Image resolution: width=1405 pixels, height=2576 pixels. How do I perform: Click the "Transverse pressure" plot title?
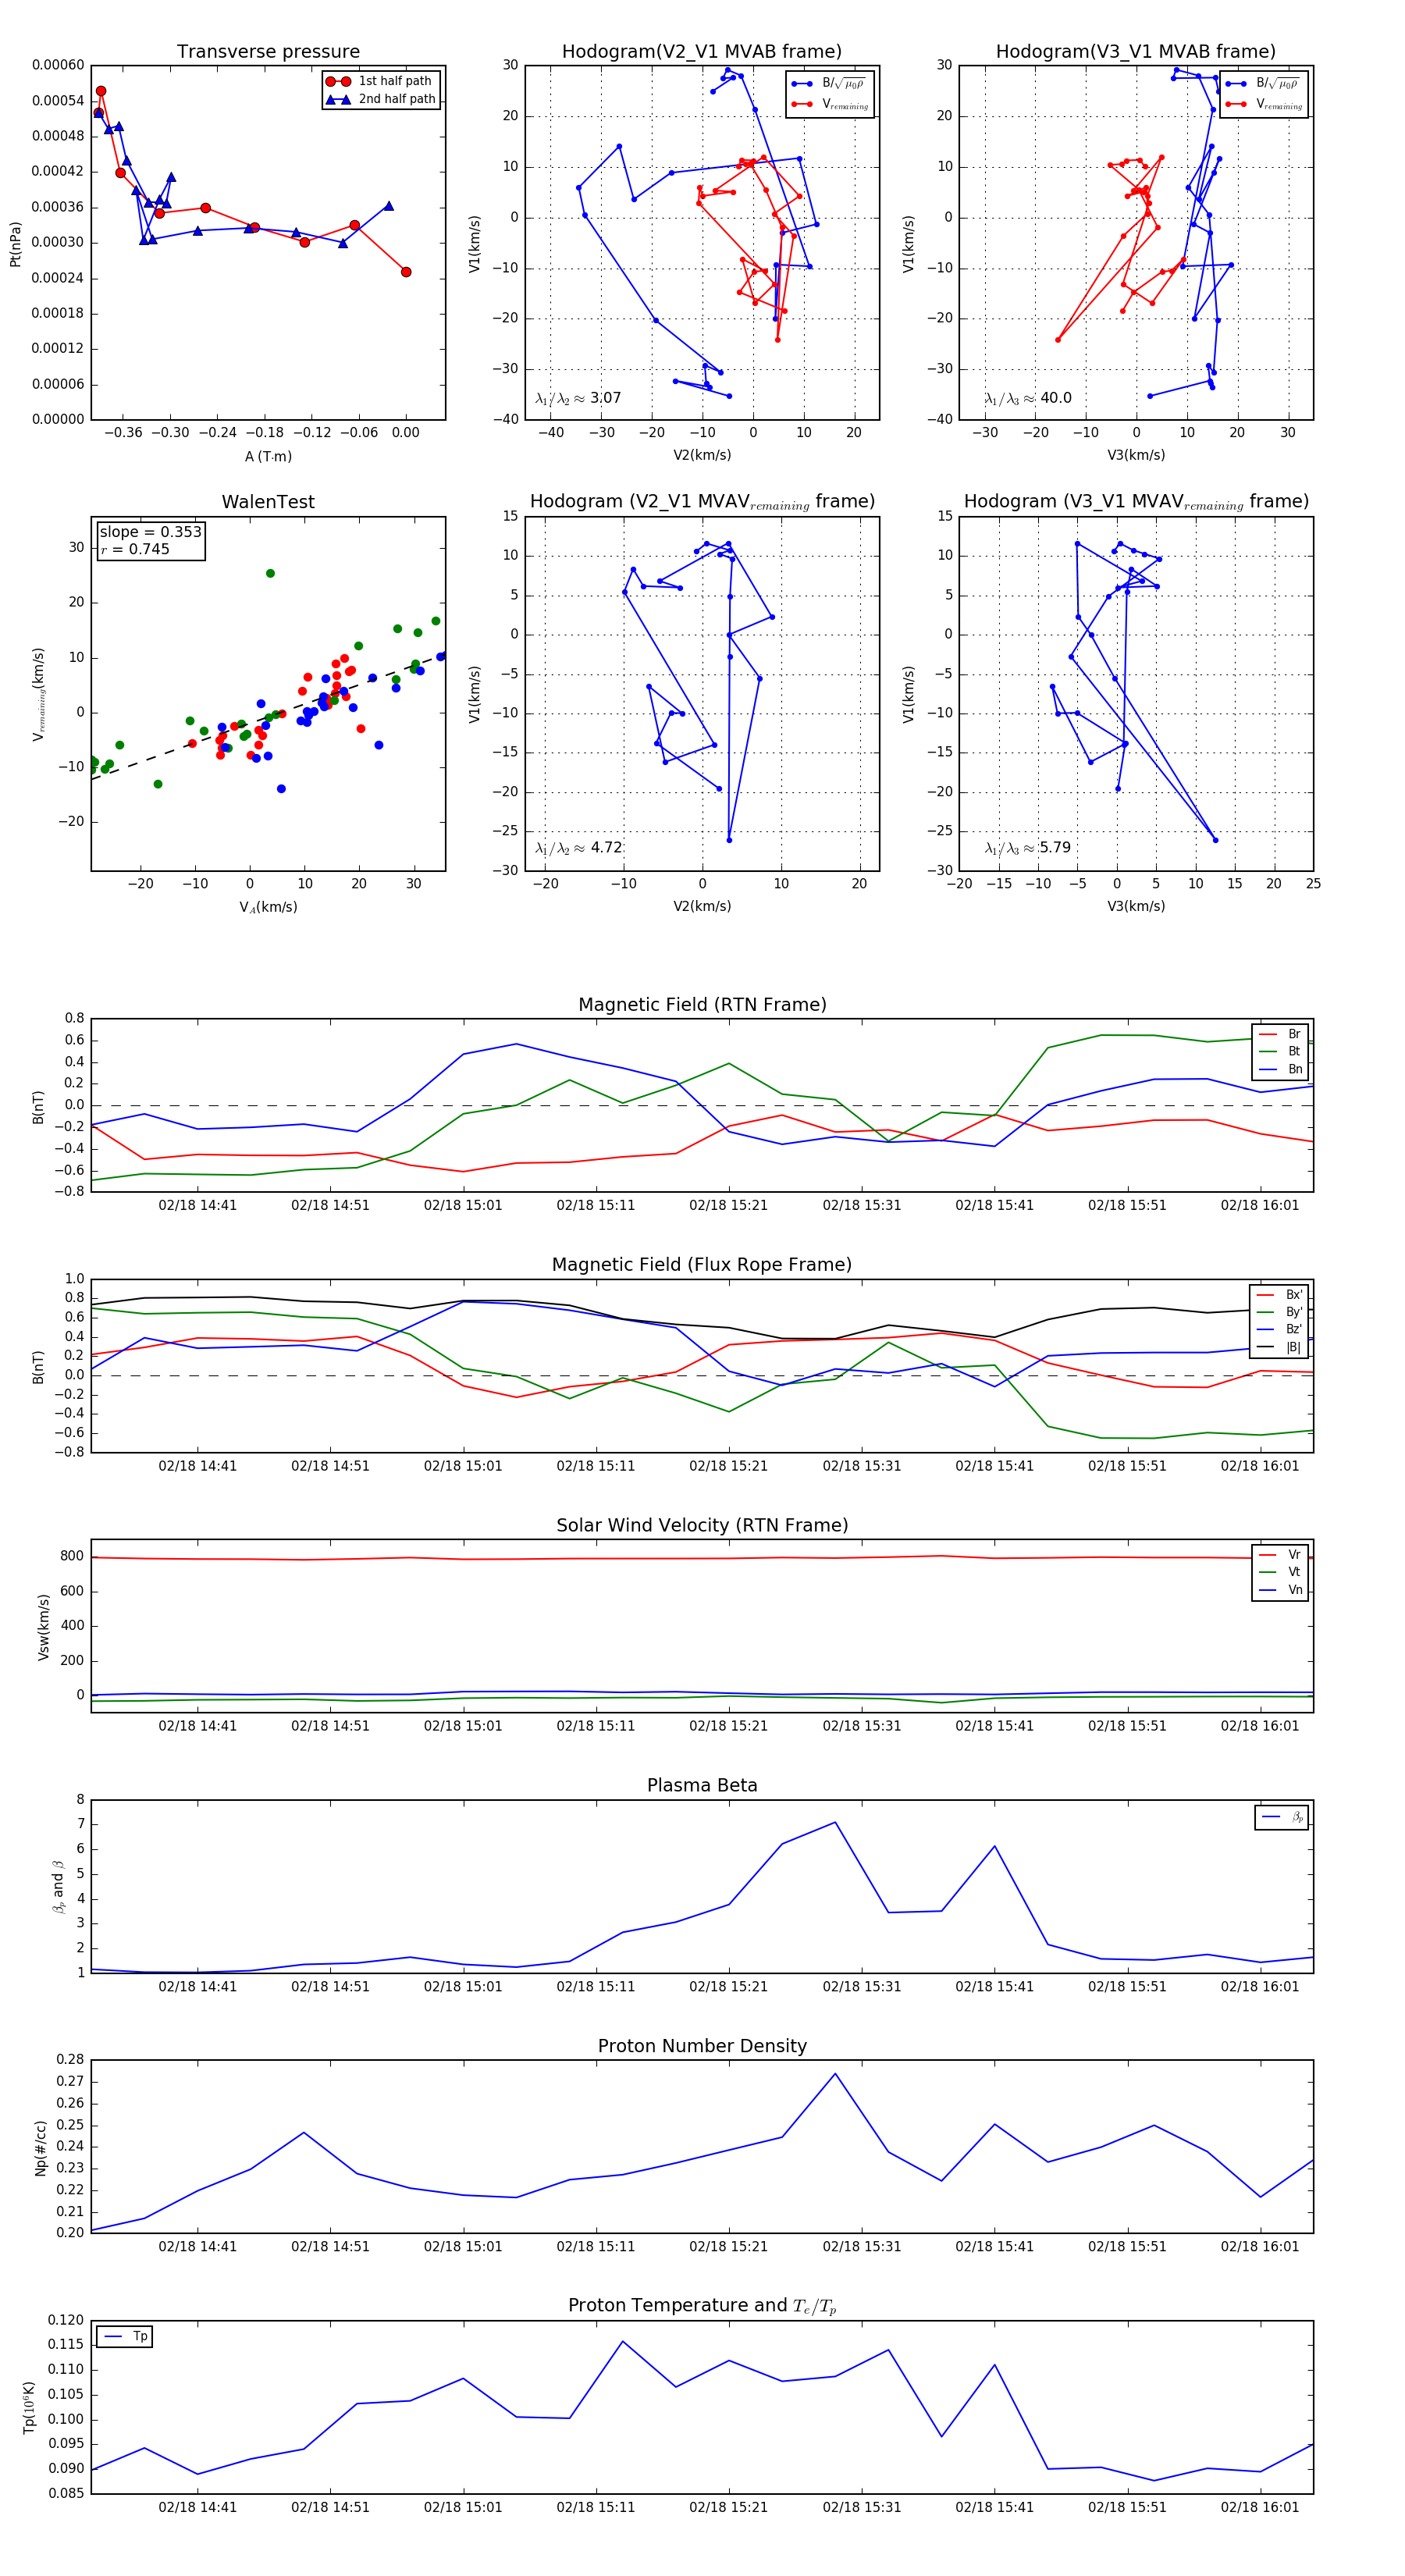(x=268, y=52)
